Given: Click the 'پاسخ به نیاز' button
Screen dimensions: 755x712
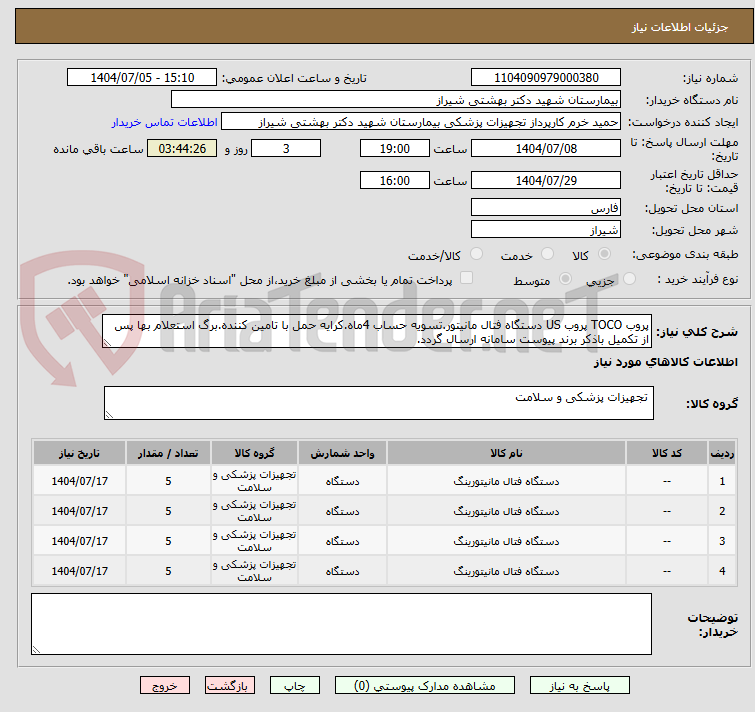Looking at the screenshot, I should tap(578, 686).
